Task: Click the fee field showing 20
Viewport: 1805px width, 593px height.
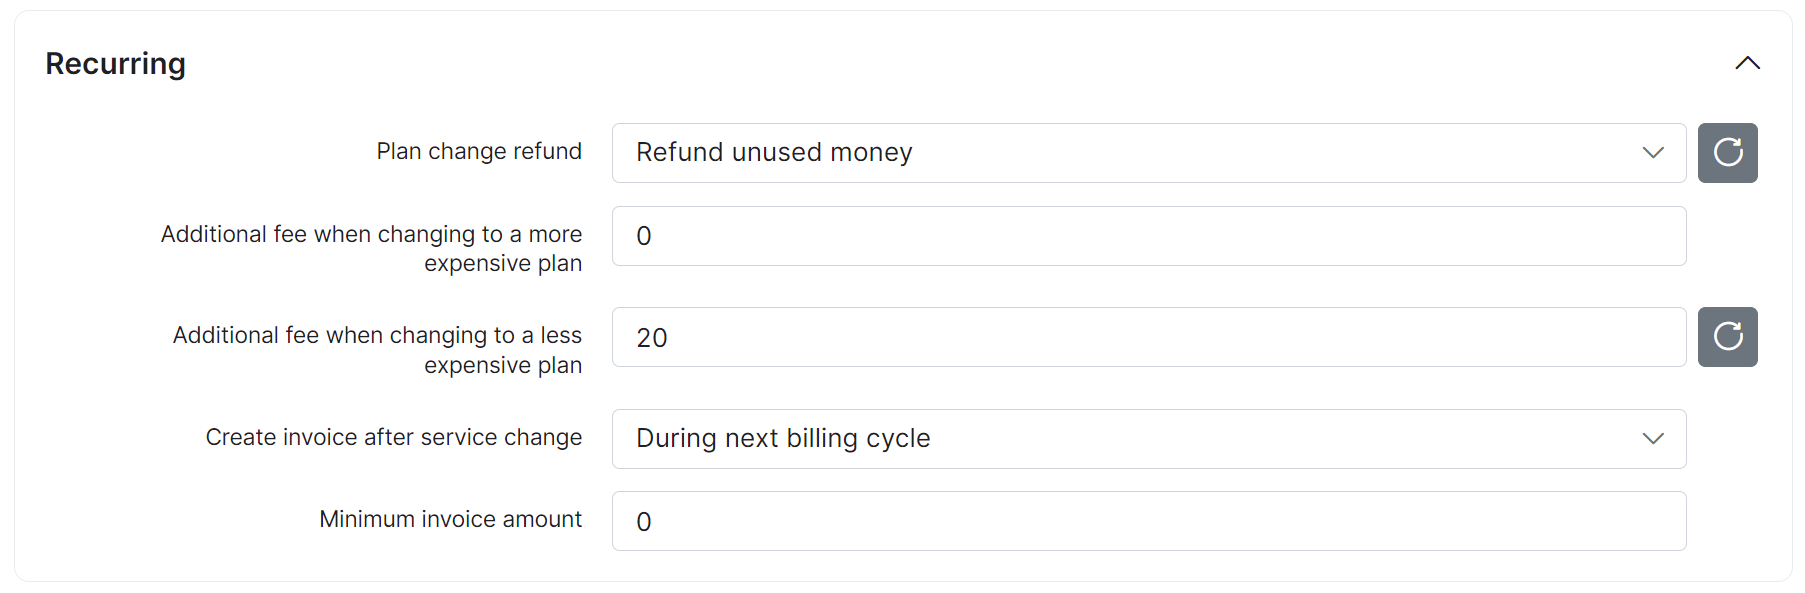Action: pos(1148,337)
